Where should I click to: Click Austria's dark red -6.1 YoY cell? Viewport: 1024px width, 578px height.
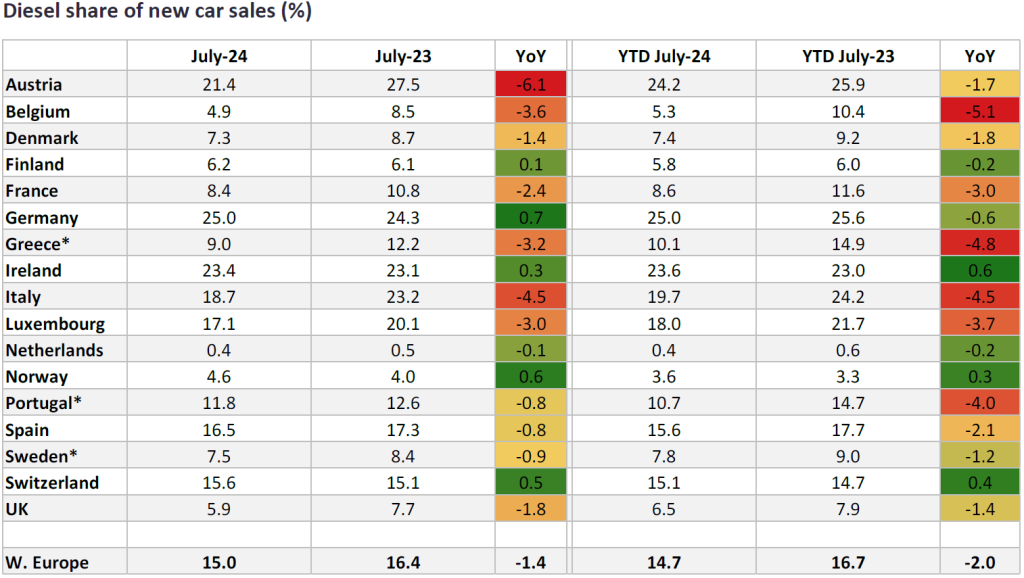tap(530, 85)
